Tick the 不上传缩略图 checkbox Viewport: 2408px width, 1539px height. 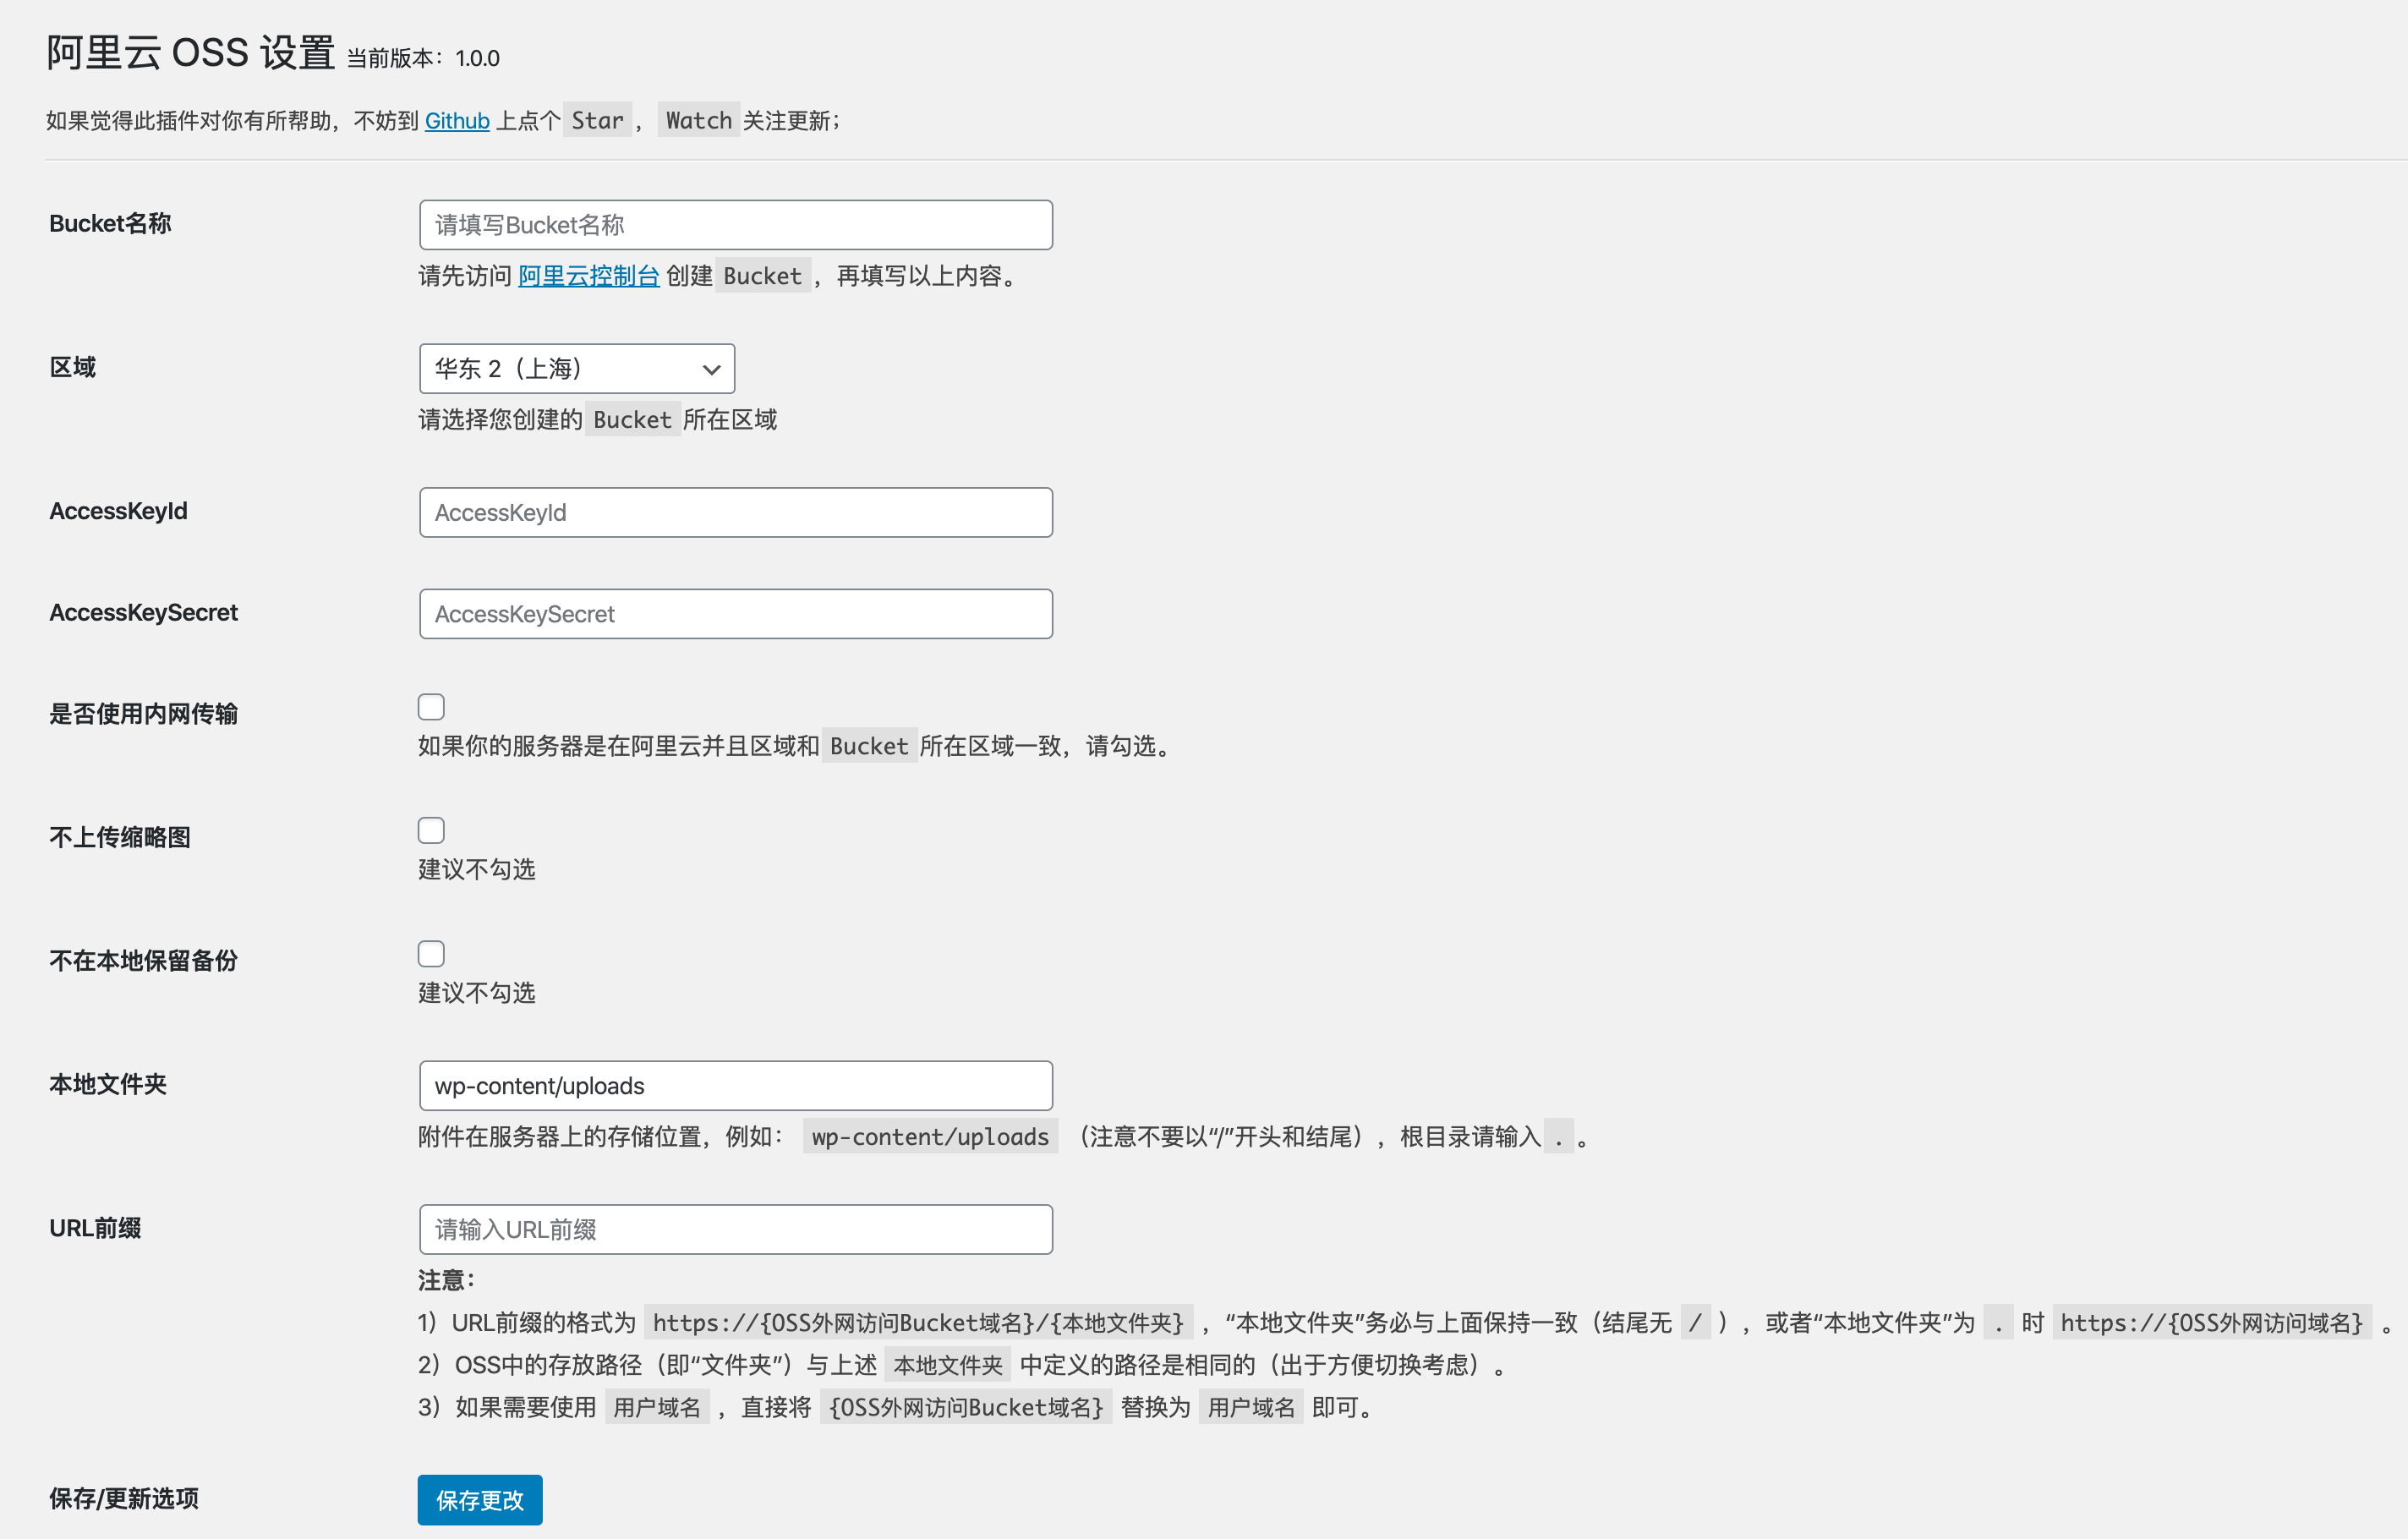(x=431, y=831)
